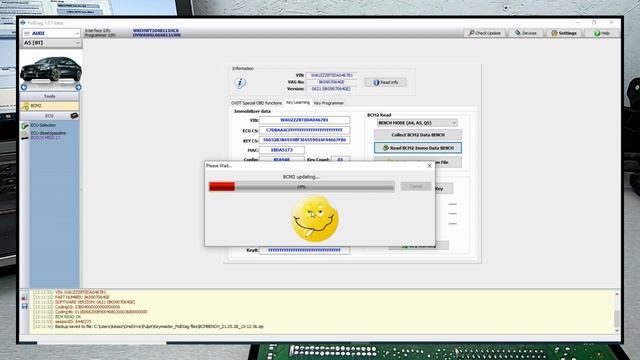Open the Tools section header
Viewport: 640px width, 360px height.
pyautogui.click(x=50, y=96)
